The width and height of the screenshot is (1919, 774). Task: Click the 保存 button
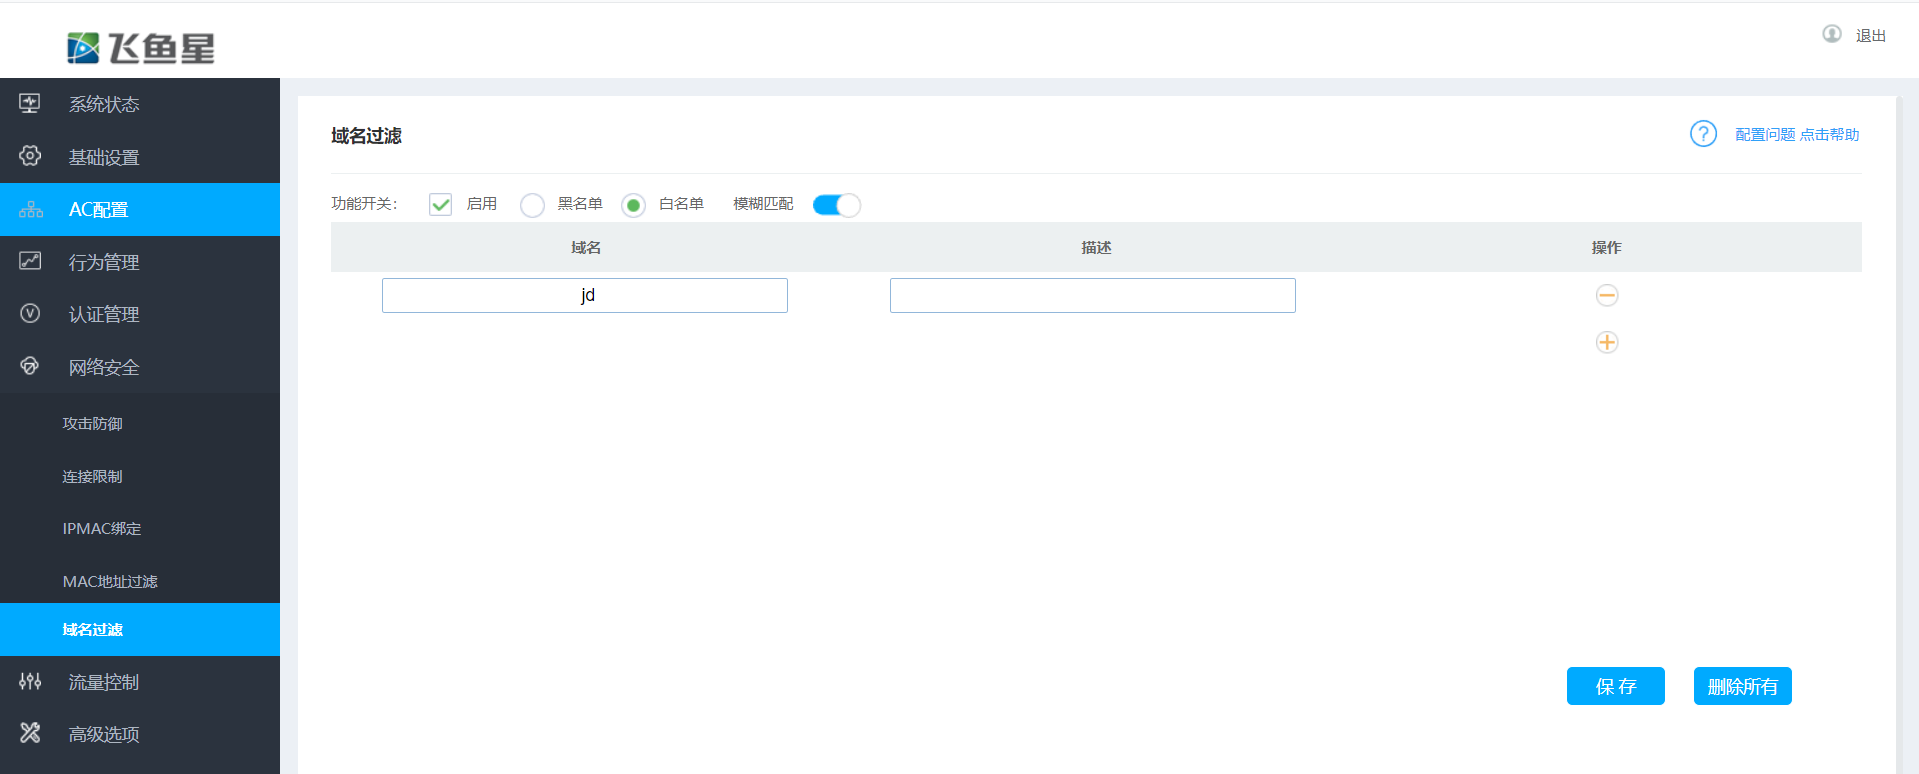1615,686
